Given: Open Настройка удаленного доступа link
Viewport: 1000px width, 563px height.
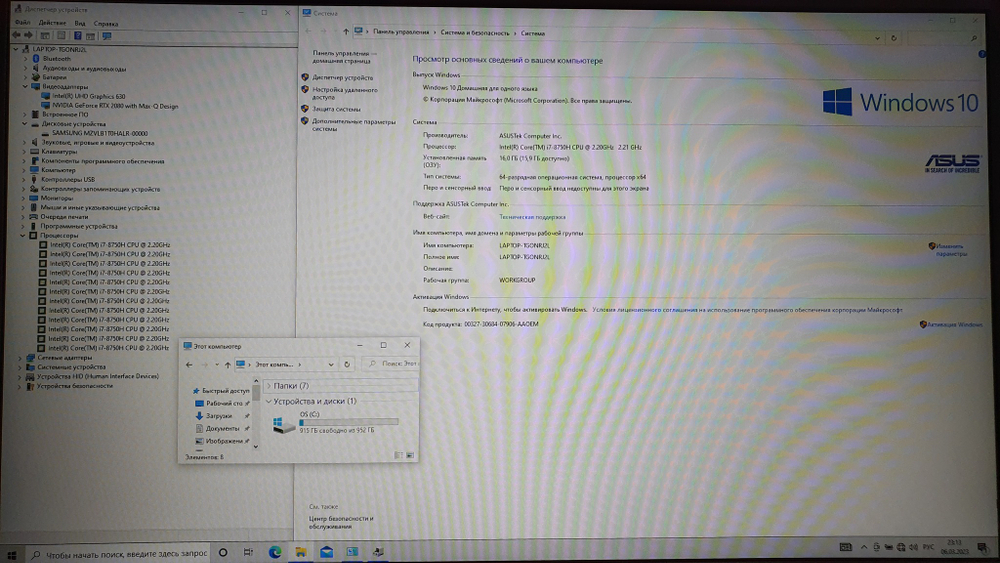Looking at the screenshot, I should click(x=344, y=93).
